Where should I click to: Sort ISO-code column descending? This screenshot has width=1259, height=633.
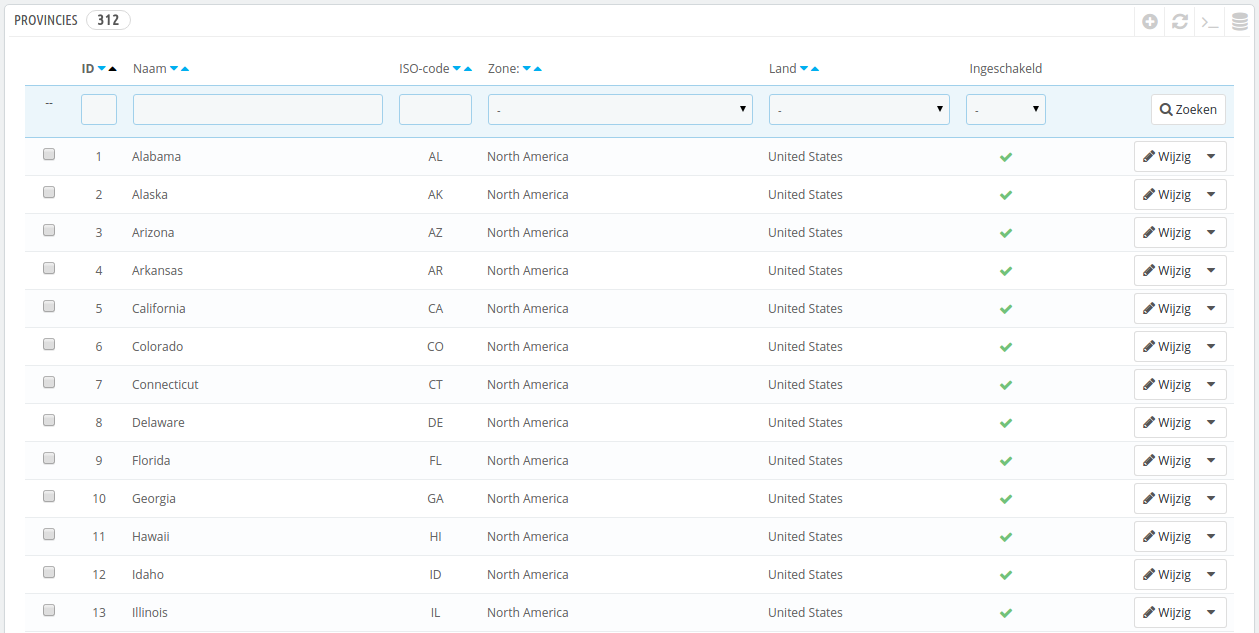tap(457, 69)
